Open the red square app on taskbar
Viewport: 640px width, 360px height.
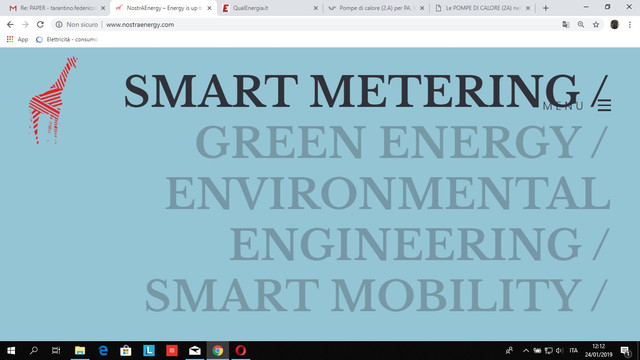tap(172, 351)
